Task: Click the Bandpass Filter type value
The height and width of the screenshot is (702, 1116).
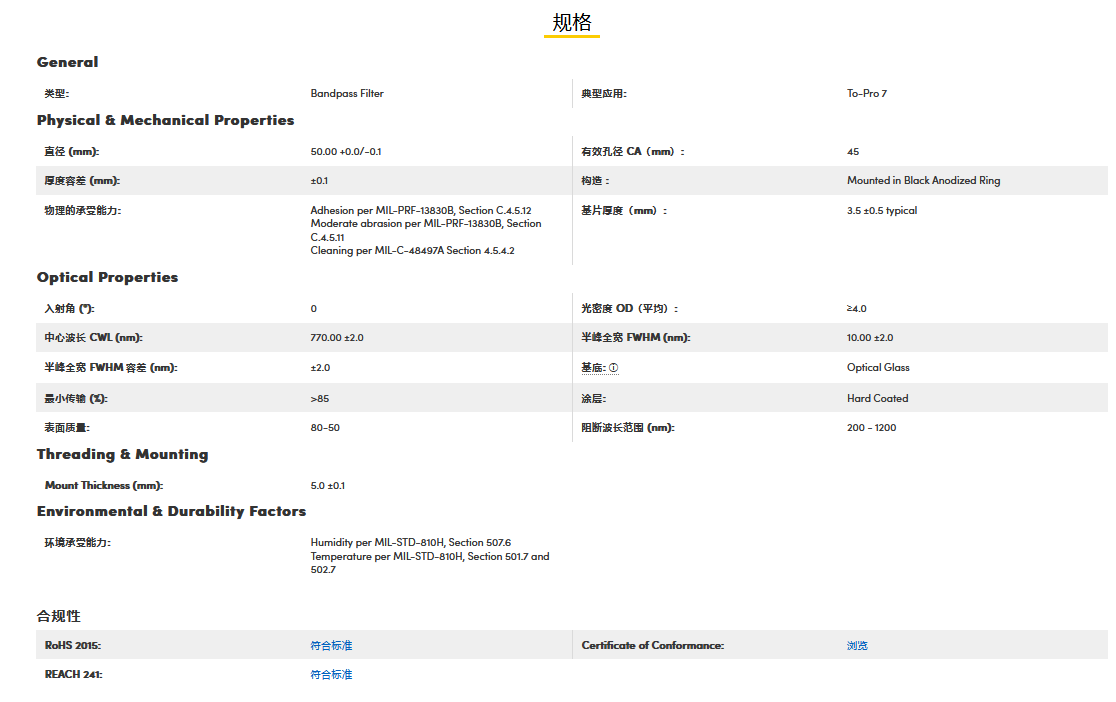Action: click(347, 94)
